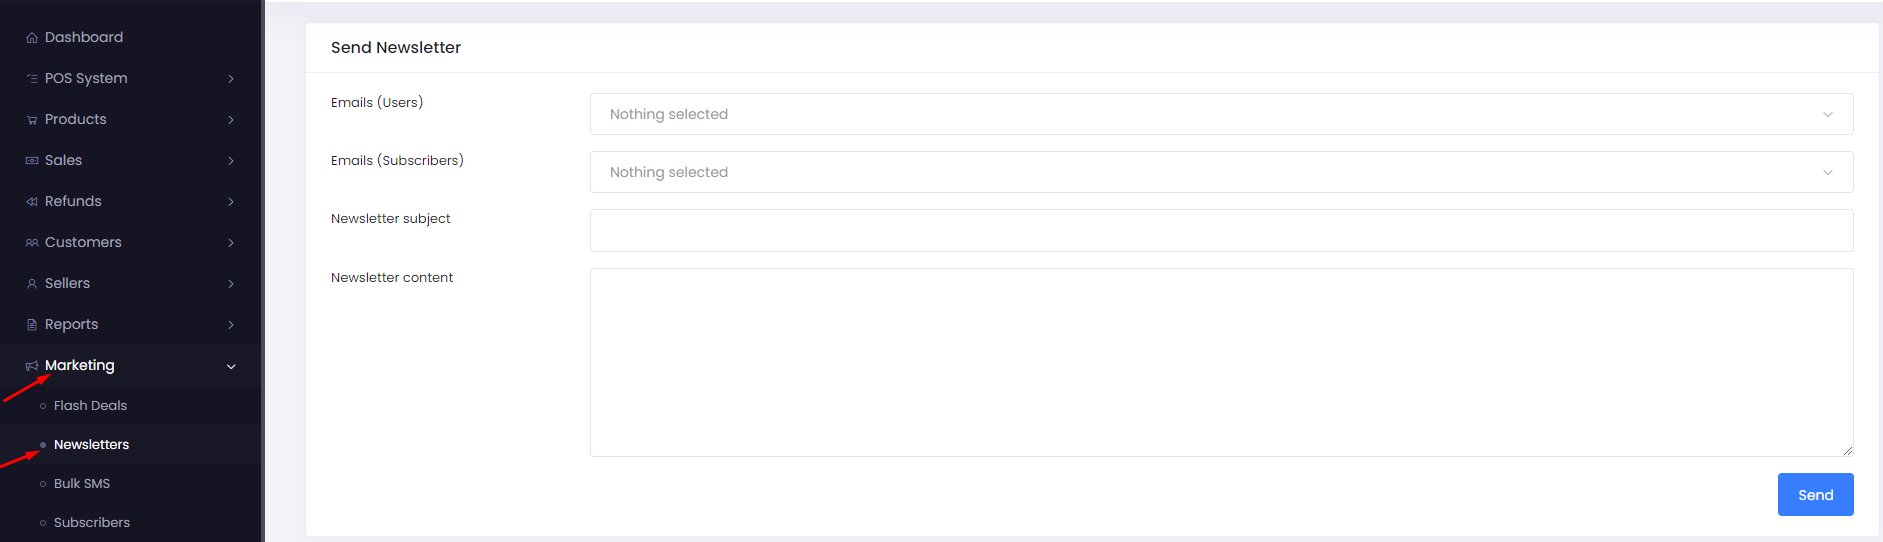Viewport: 1883px width, 542px height.
Task: Expand the Products submenu arrow
Action: coord(231,120)
